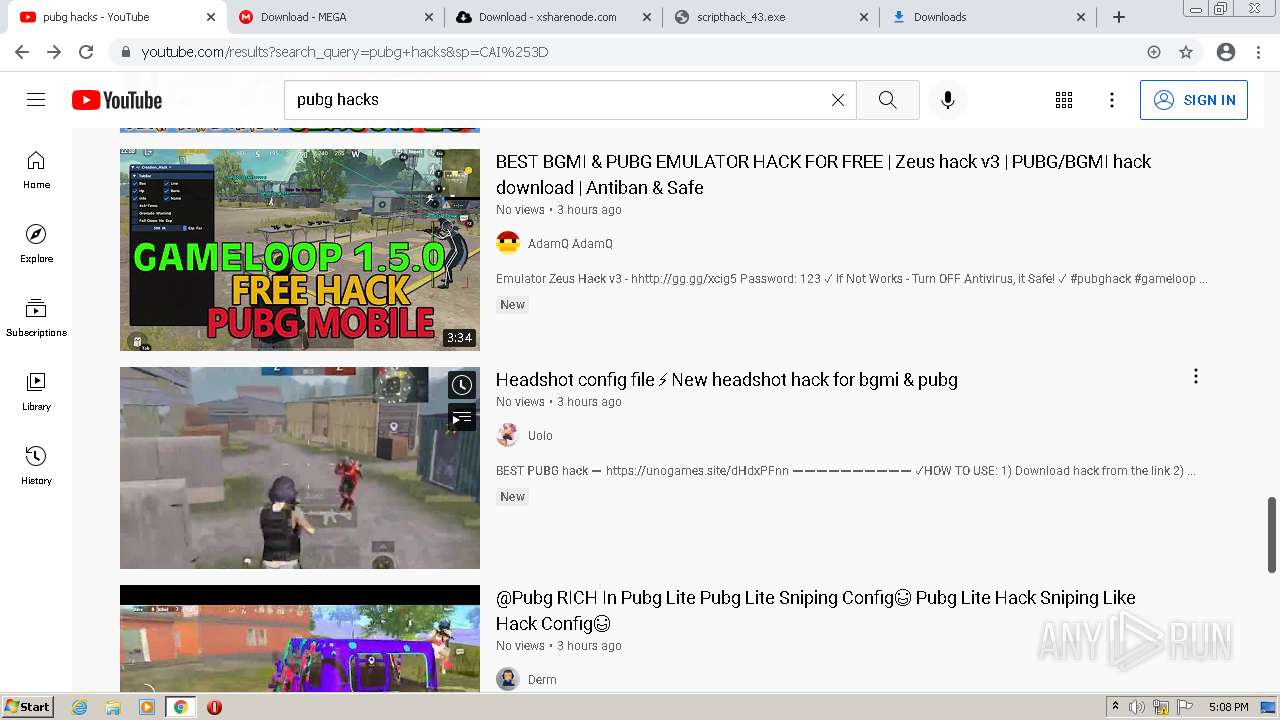Clear the search box with the X
The width and height of the screenshot is (1280, 720).
coord(838,100)
